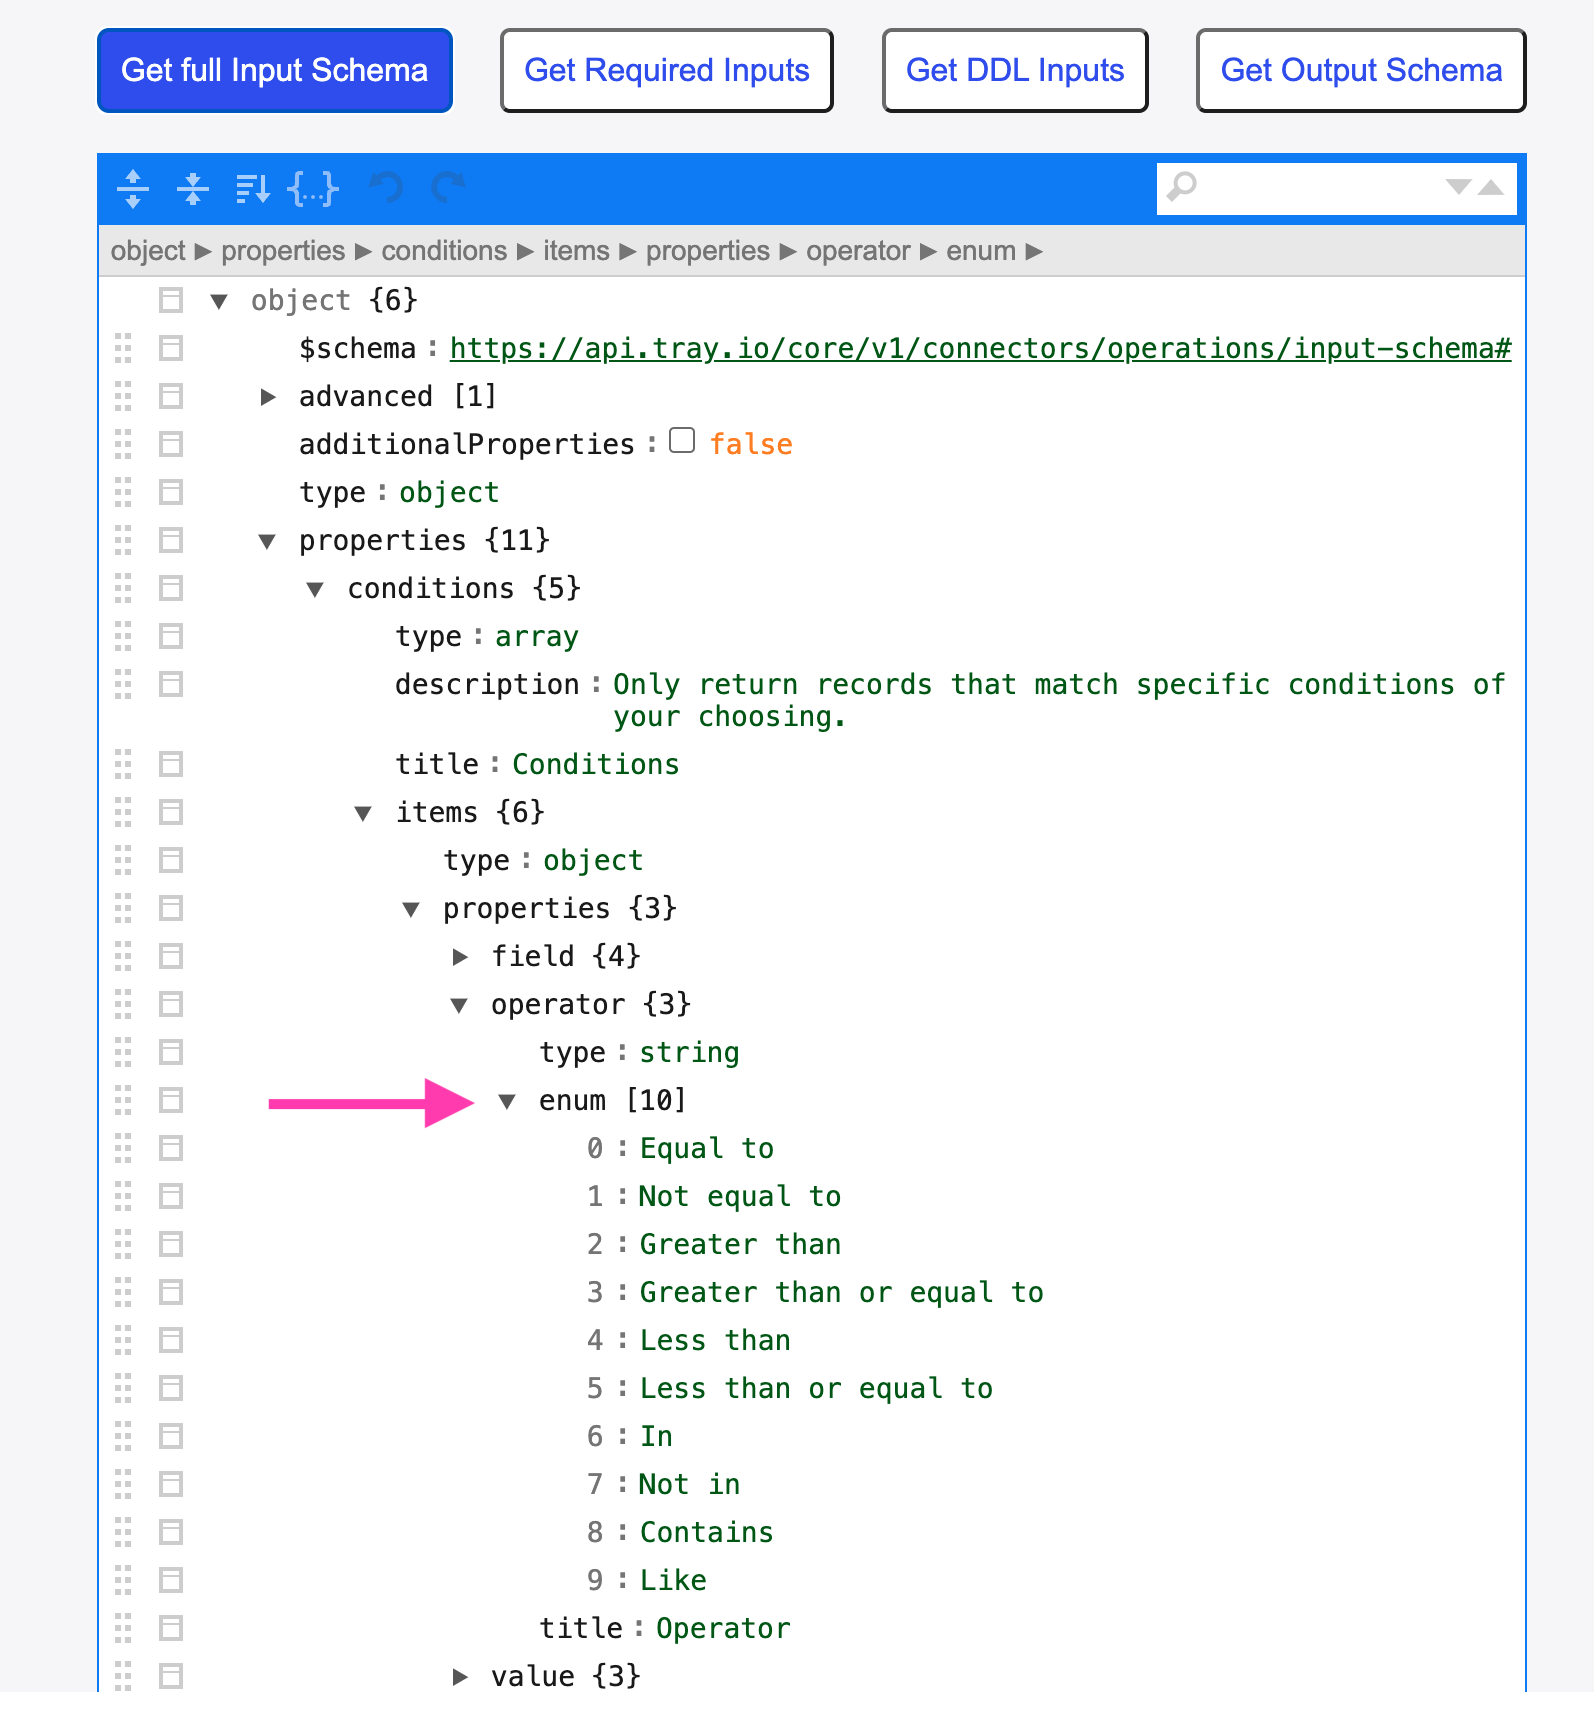The height and width of the screenshot is (1716, 1594).
Task: Click drag handle of operator {3} row
Action: tap(123, 1004)
